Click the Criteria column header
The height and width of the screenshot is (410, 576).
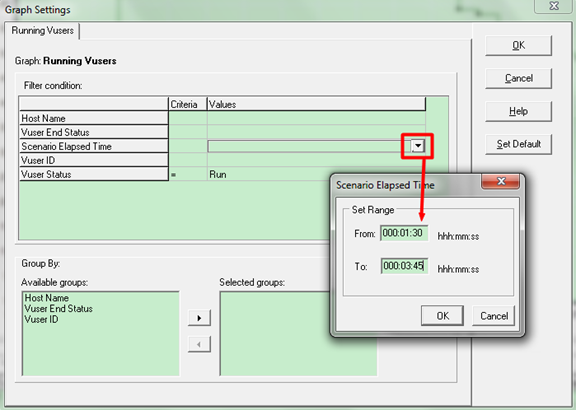tap(188, 104)
